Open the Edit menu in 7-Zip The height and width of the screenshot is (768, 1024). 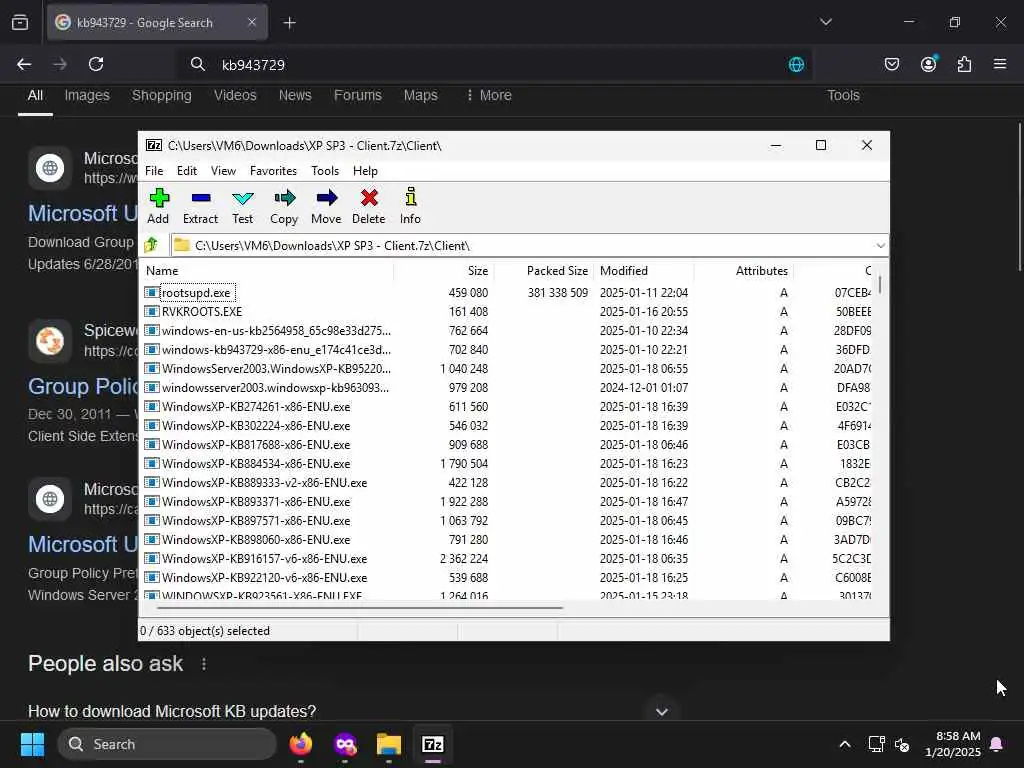point(187,170)
